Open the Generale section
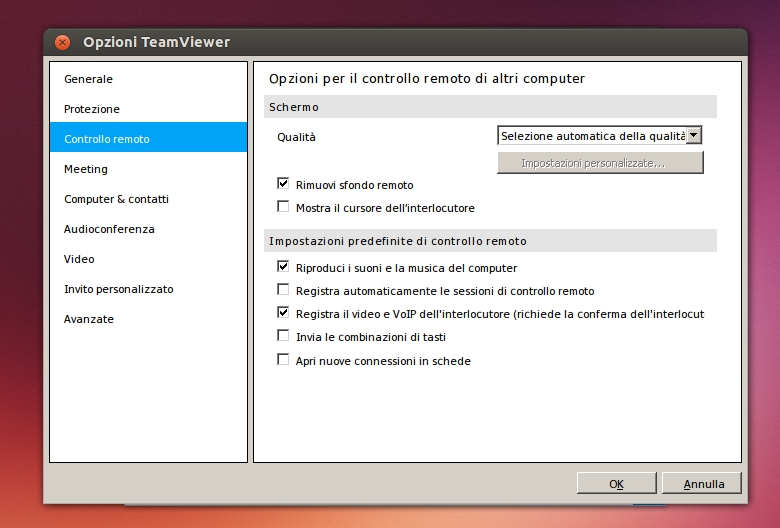Image resolution: width=780 pixels, height=528 pixels. pos(148,79)
